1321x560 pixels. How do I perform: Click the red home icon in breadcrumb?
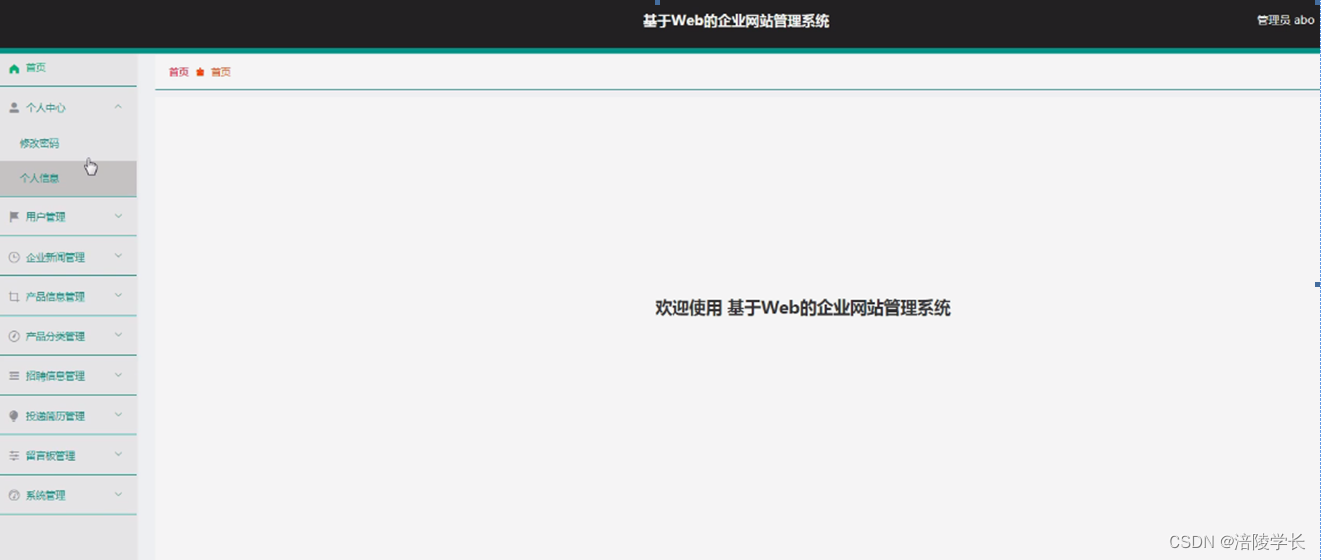(x=200, y=72)
